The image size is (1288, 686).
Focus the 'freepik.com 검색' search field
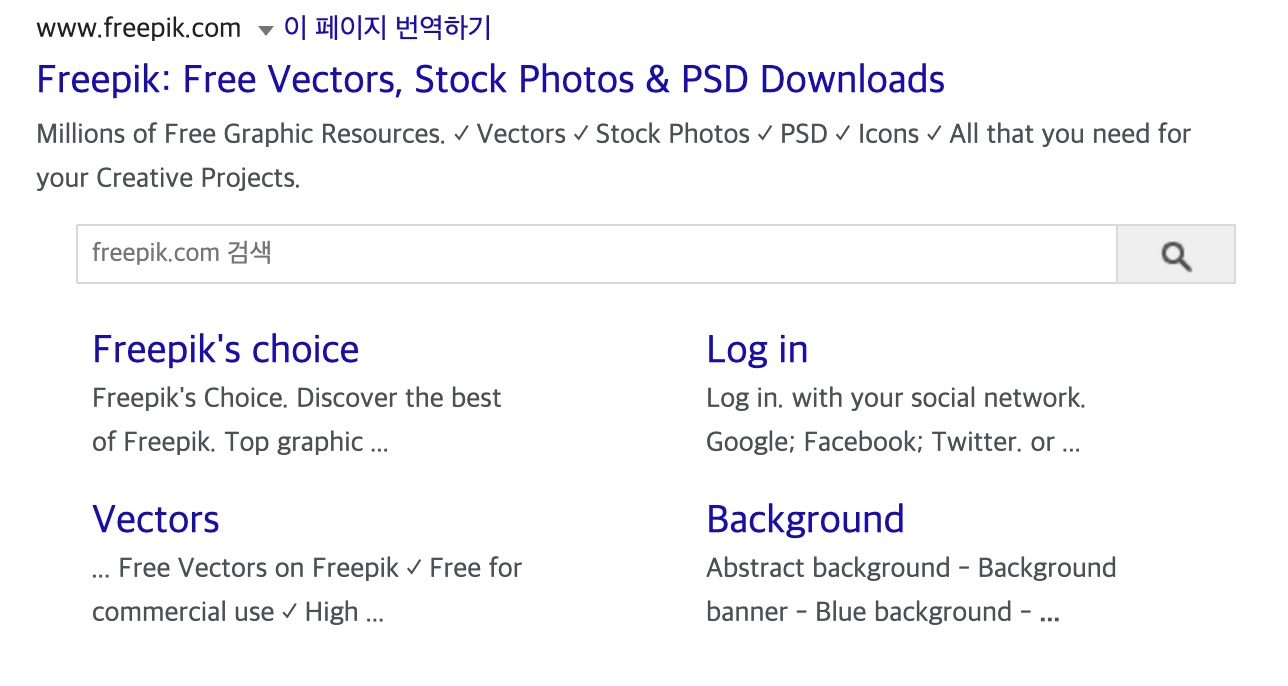point(596,254)
